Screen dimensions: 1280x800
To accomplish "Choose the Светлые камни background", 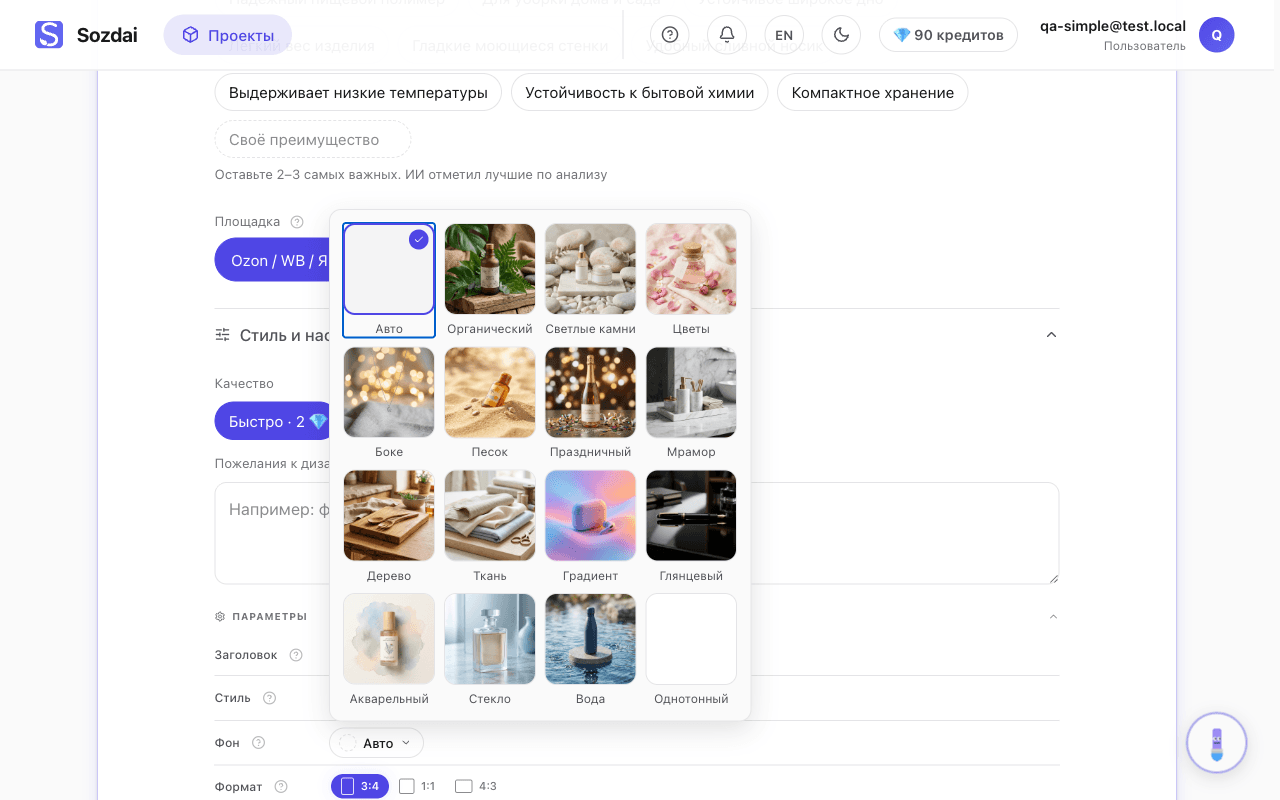I will (590, 269).
